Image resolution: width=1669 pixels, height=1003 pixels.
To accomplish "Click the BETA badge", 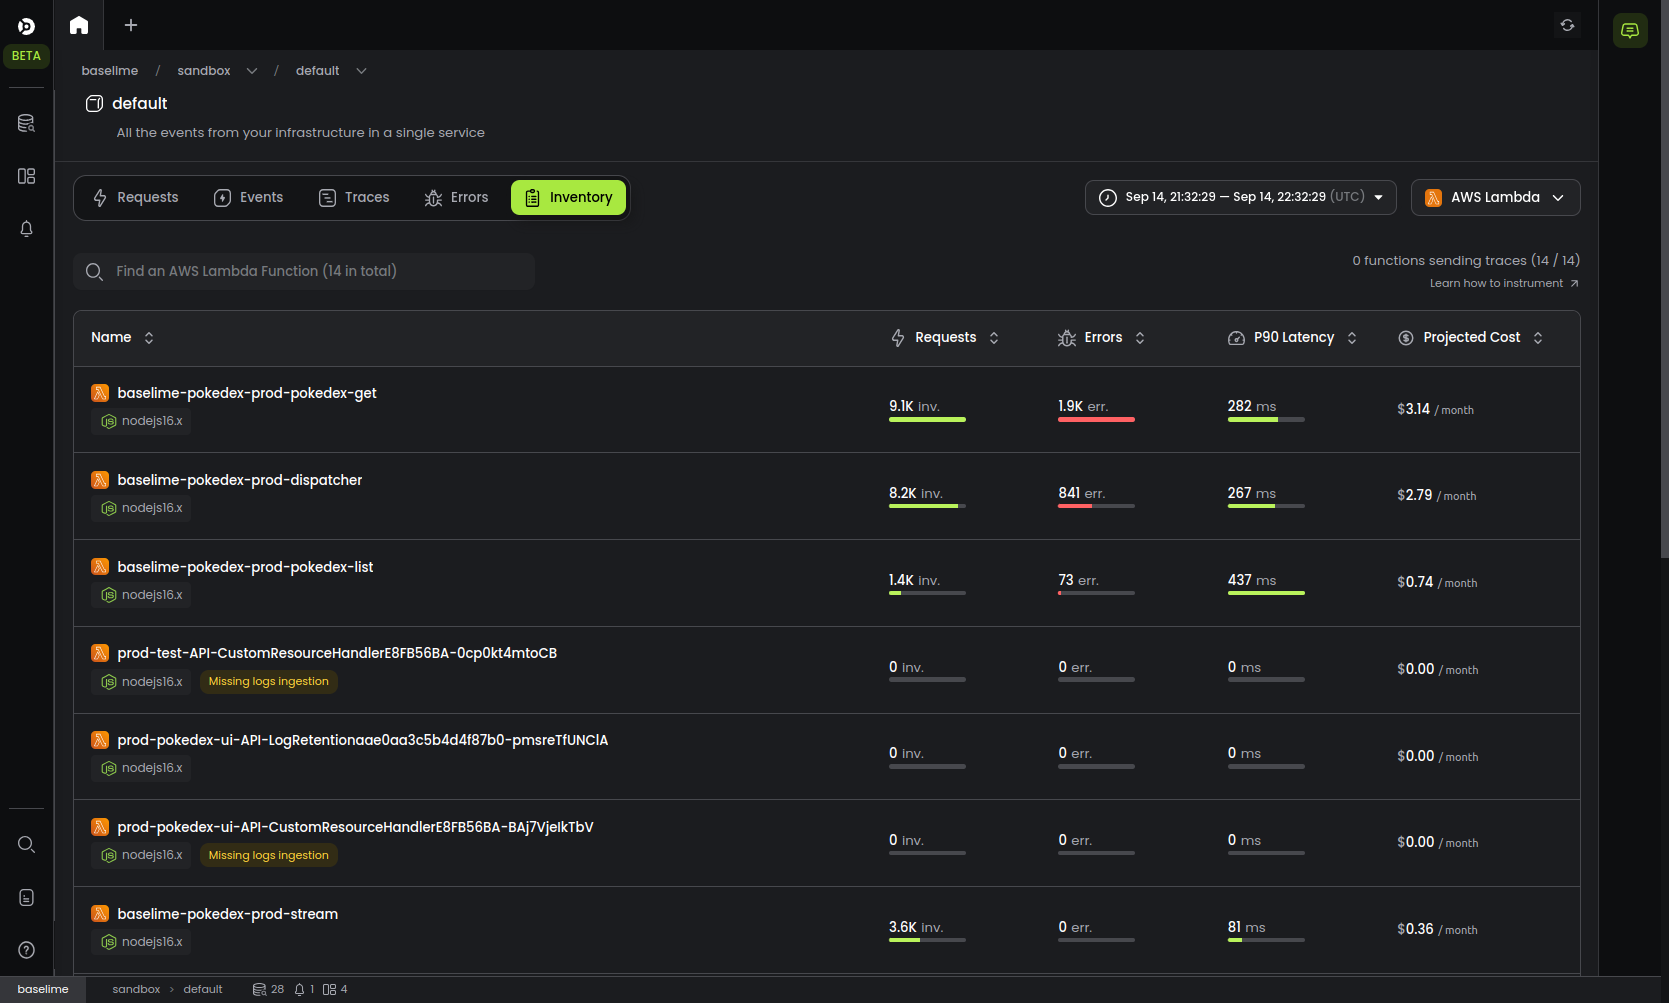I will click(x=26, y=56).
